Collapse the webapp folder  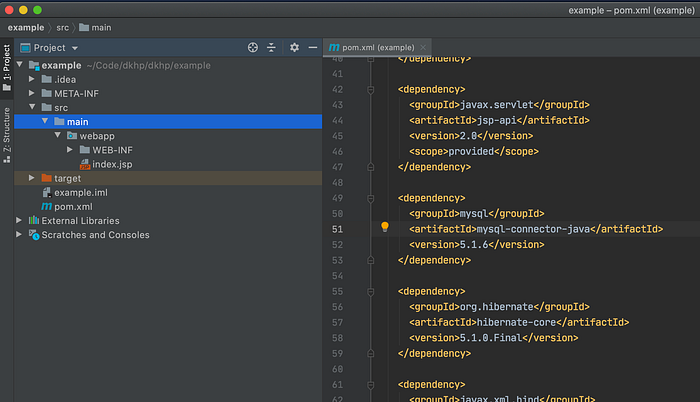(58, 135)
